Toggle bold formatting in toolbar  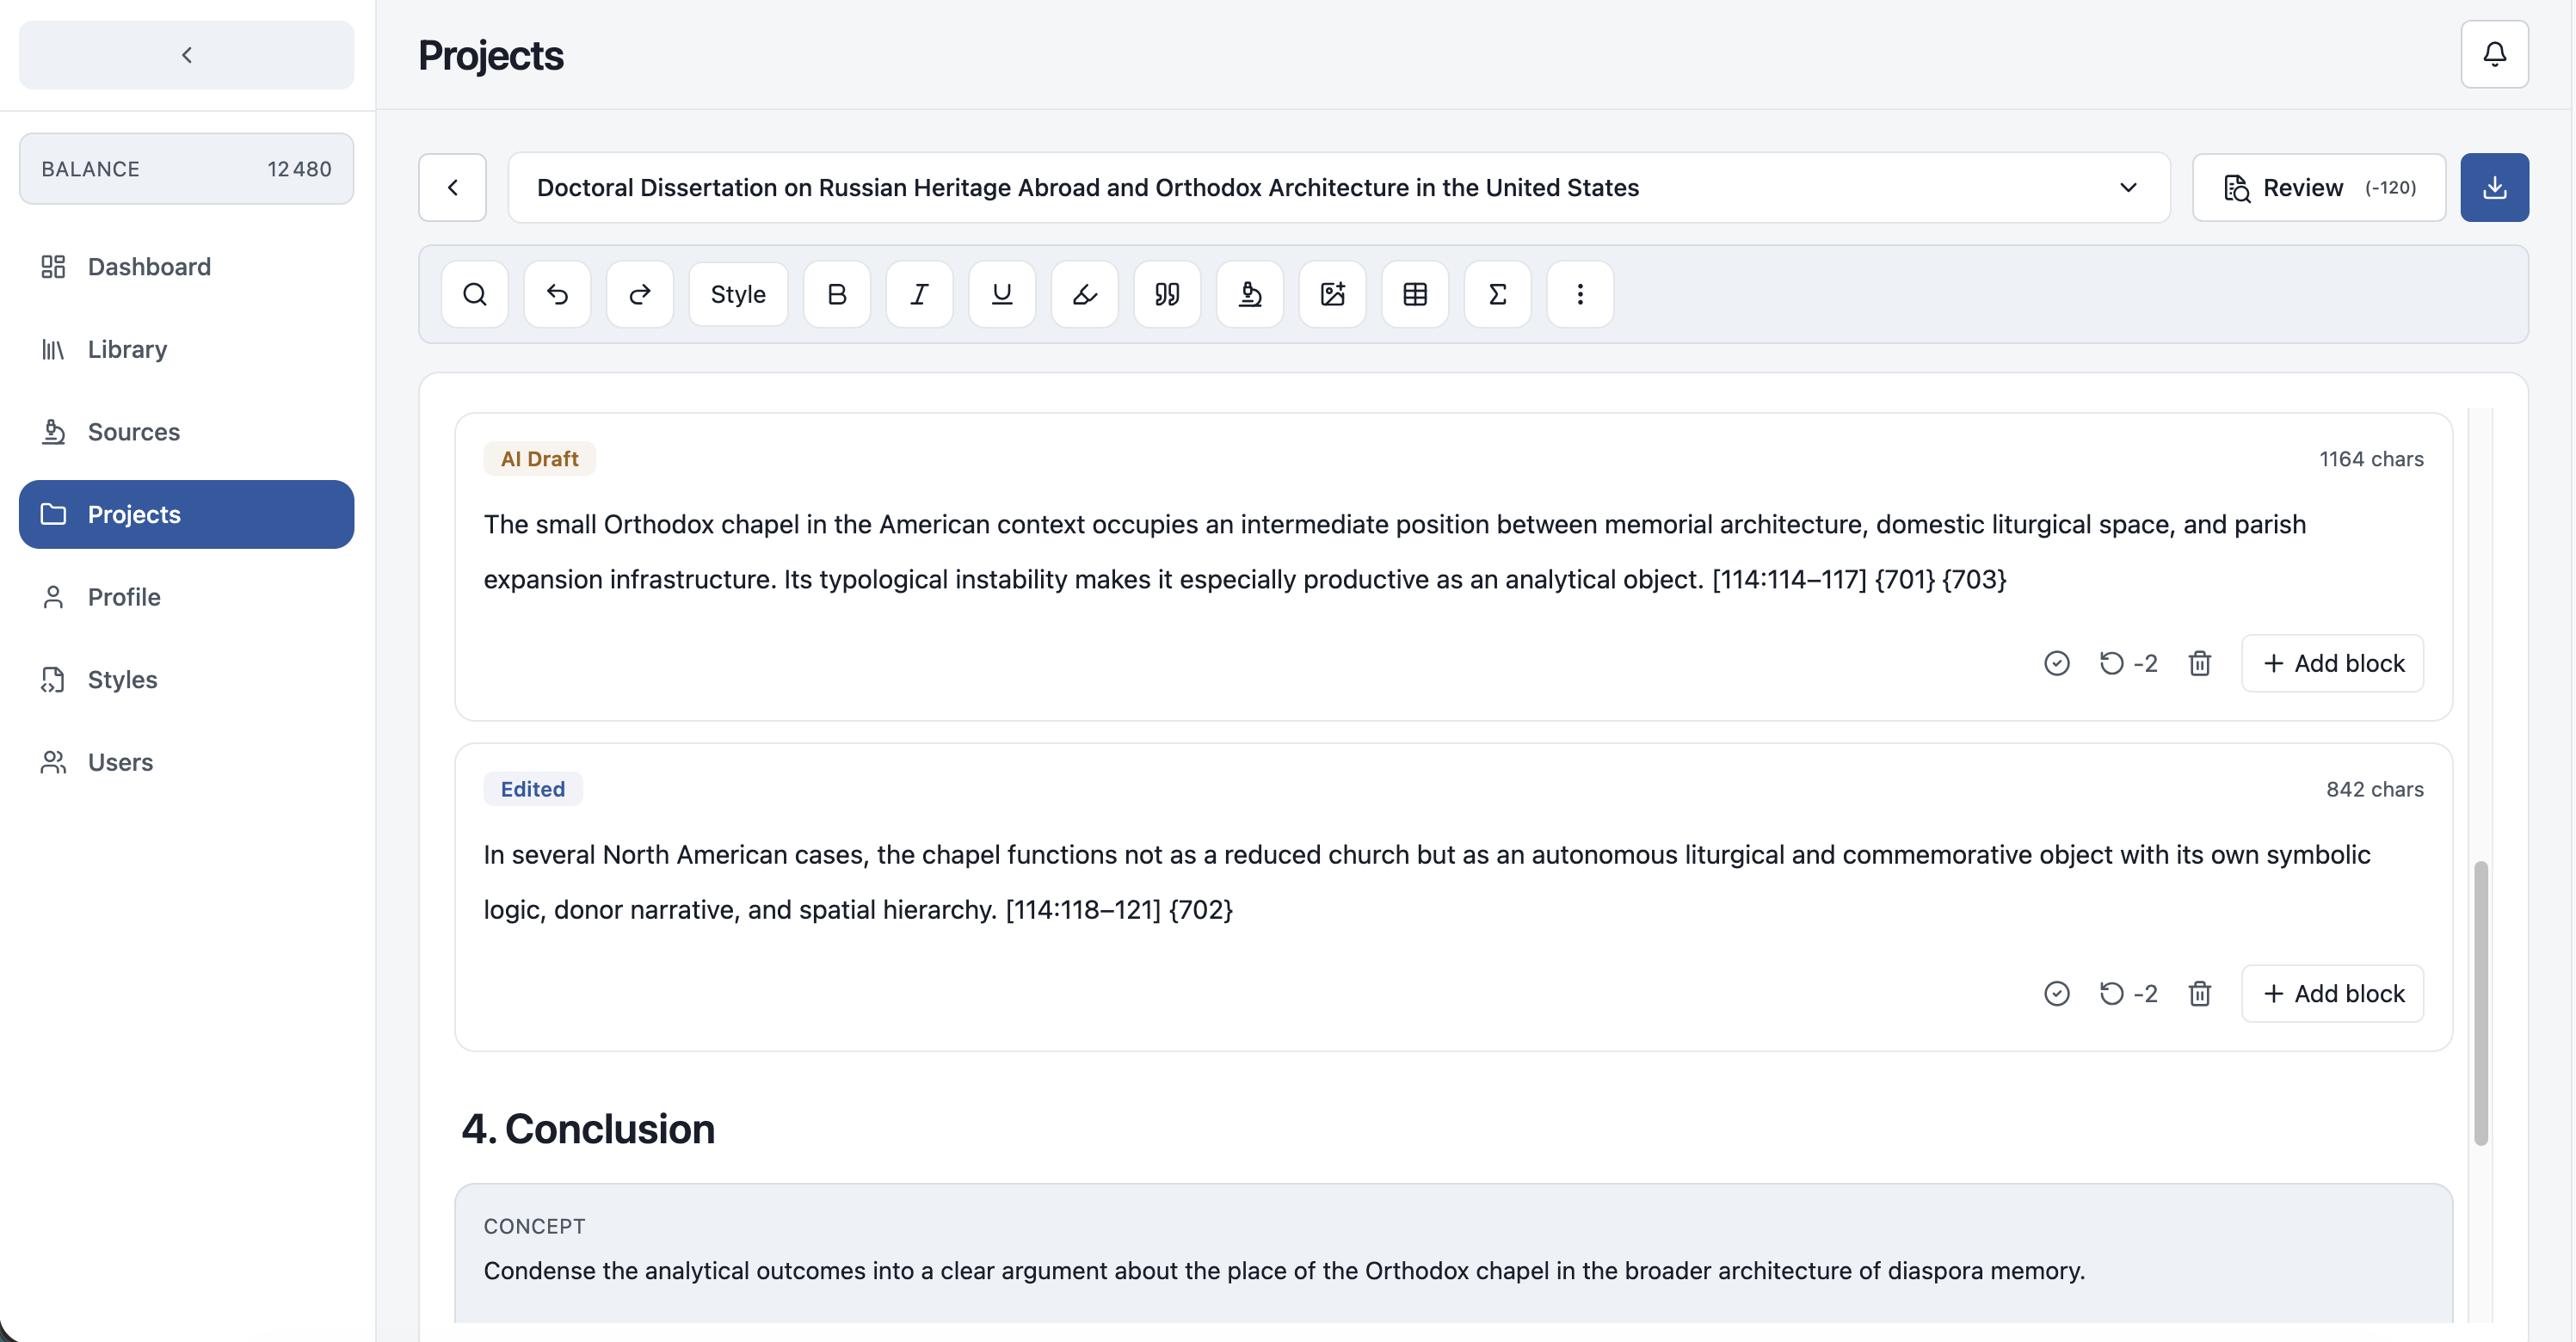click(x=837, y=294)
